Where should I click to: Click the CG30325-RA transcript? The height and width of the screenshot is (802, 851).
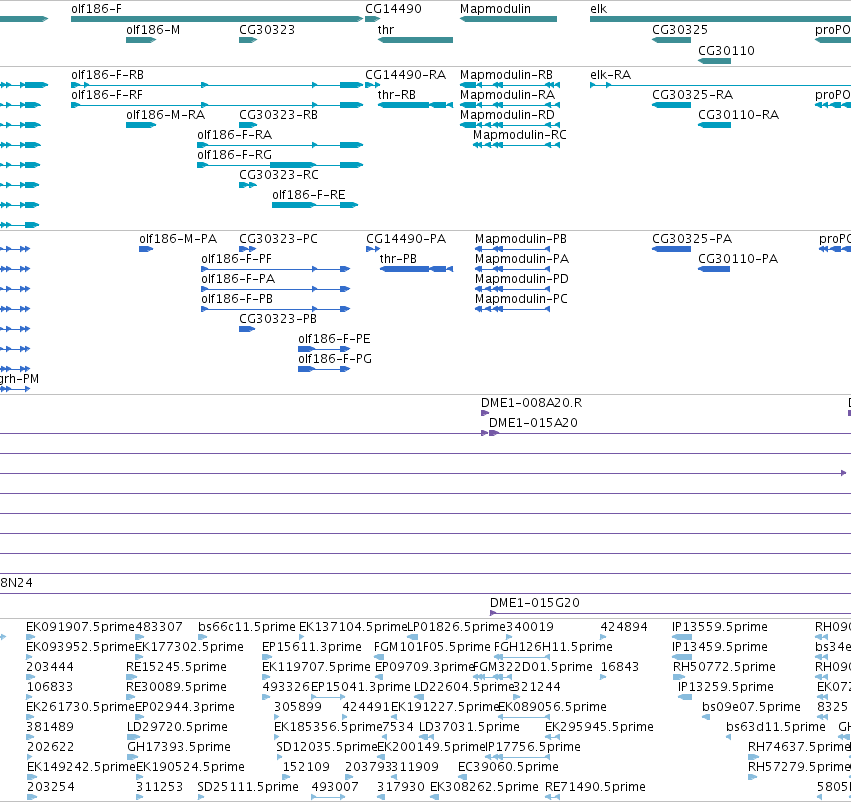pos(671,105)
